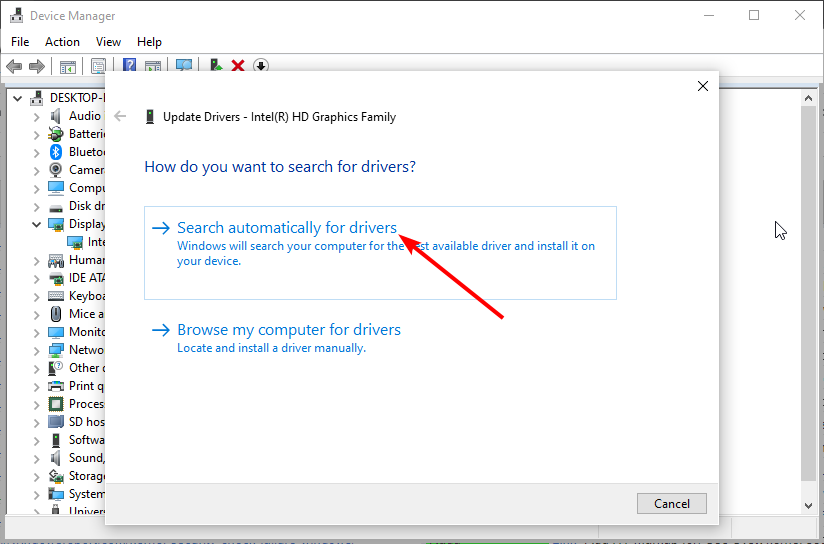Open the Help menu
824x544 pixels.
(x=149, y=42)
